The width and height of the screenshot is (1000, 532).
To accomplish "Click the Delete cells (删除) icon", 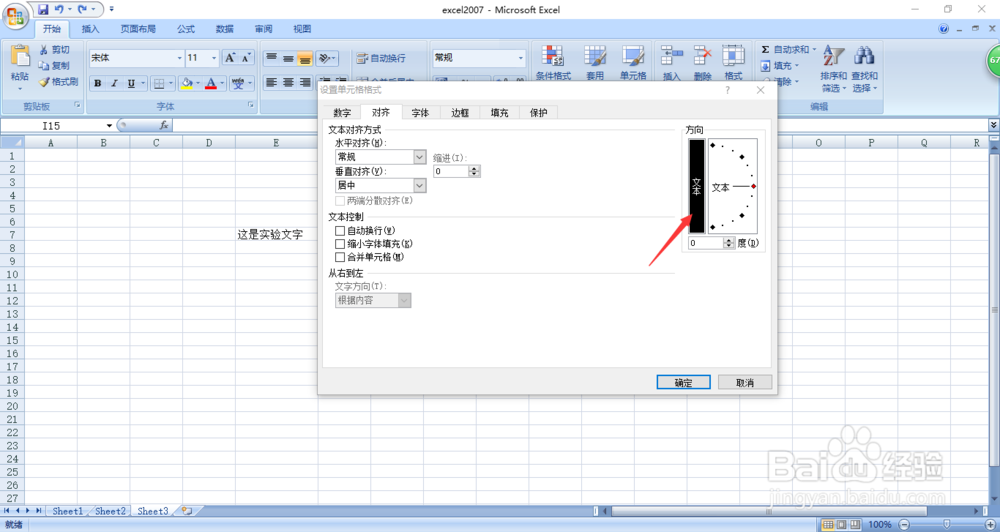I will pos(702,56).
